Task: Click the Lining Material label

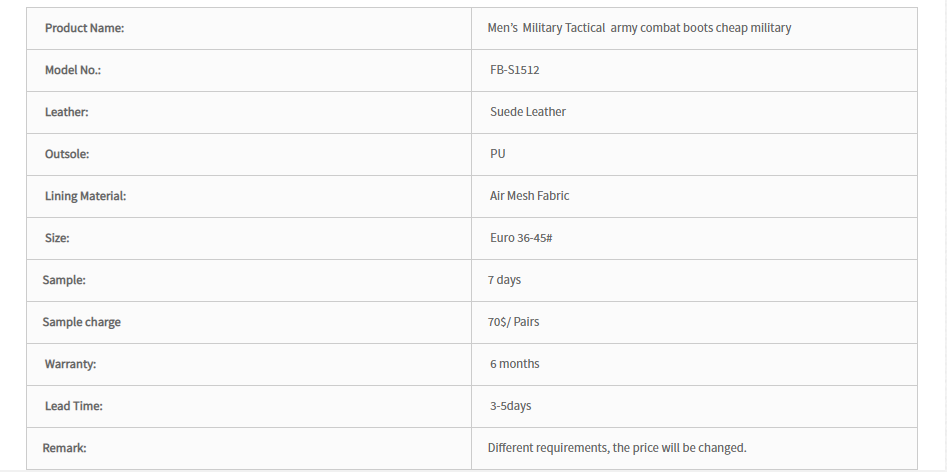Action: 85,196
